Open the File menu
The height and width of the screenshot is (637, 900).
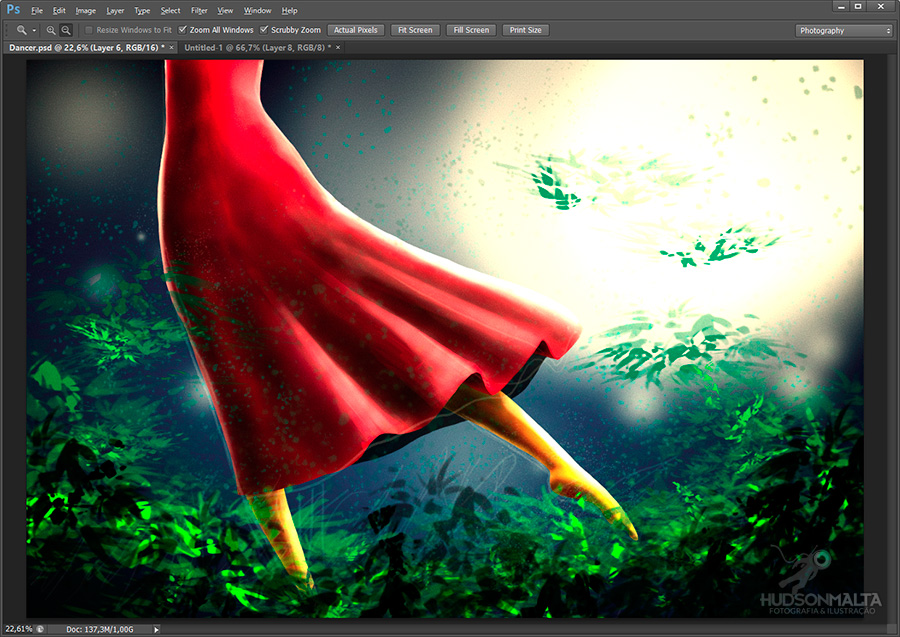(x=37, y=10)
